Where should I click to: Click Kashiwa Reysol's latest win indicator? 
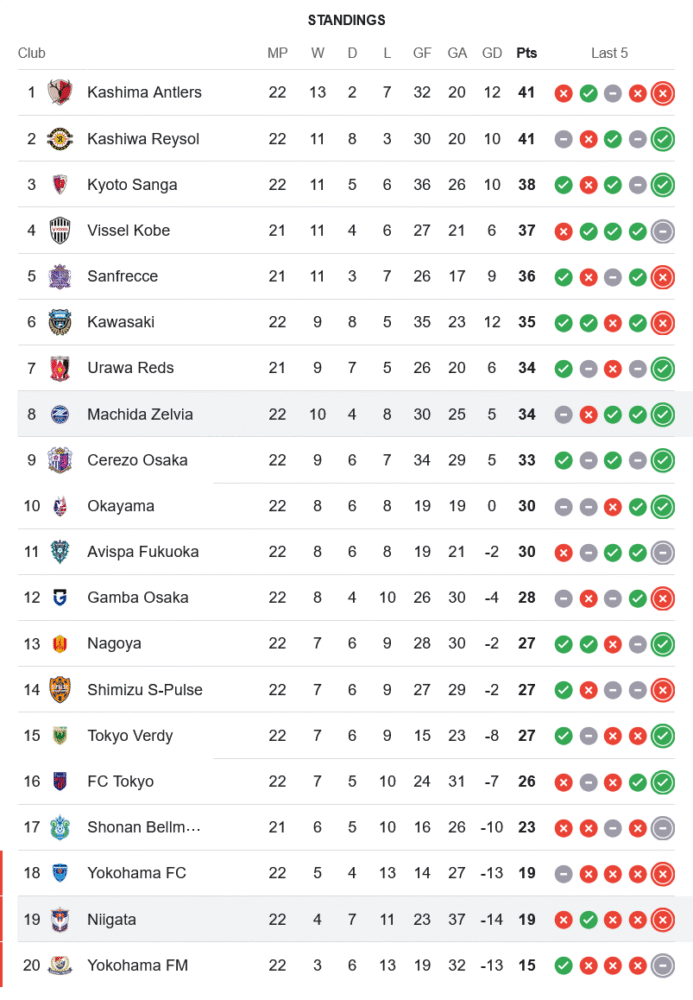tap(663, 139)
